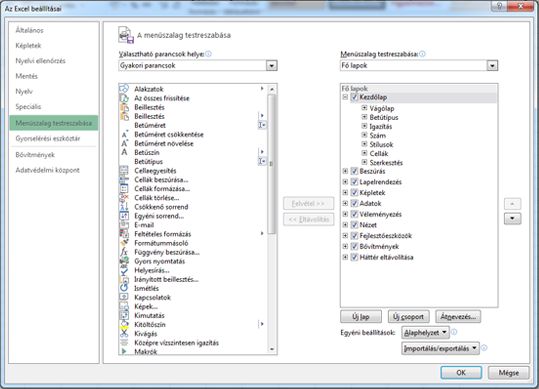Screen dimensions: 539x389
Task: Open the Adatvédelmi központ category
Action: pos(47,170)
